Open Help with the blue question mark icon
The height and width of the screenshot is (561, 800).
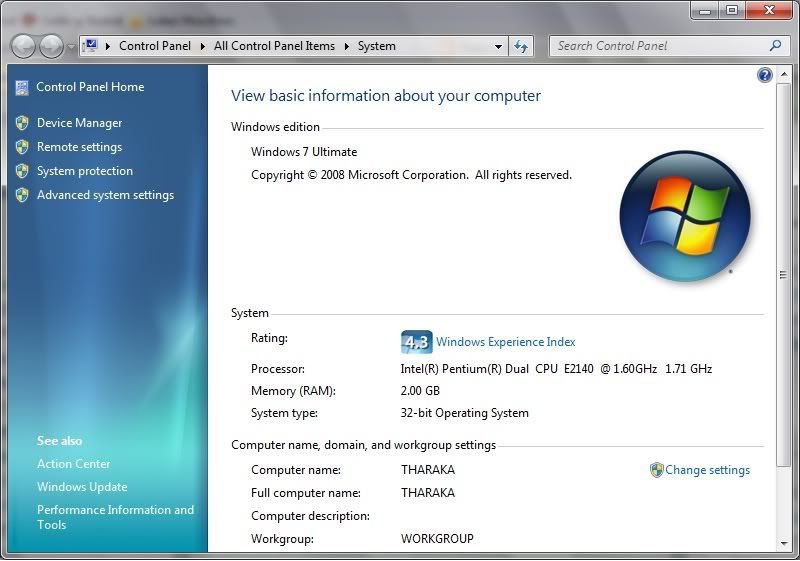click(765, 75)
